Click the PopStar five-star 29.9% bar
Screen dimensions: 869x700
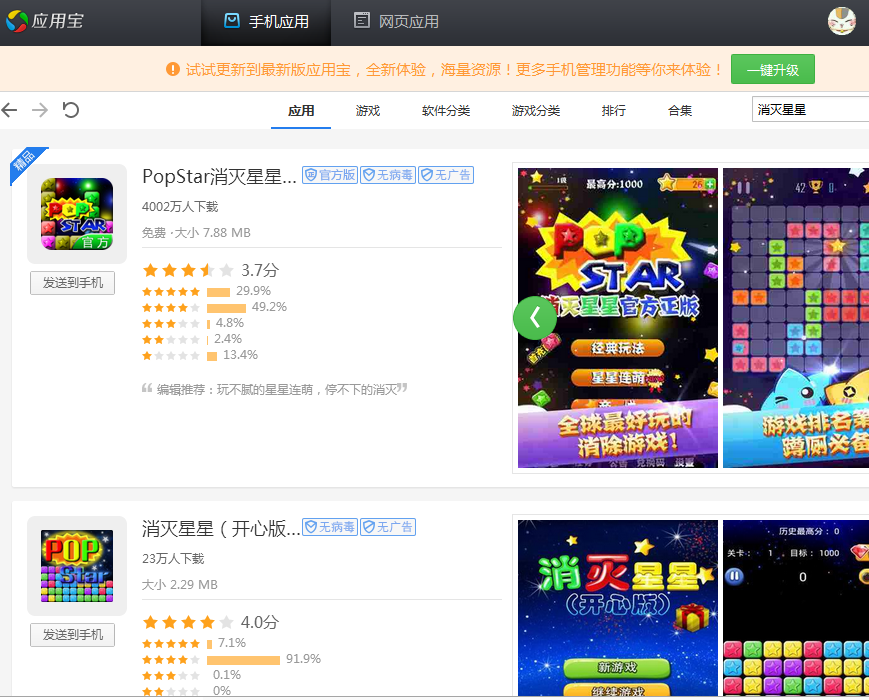(218, 292)
